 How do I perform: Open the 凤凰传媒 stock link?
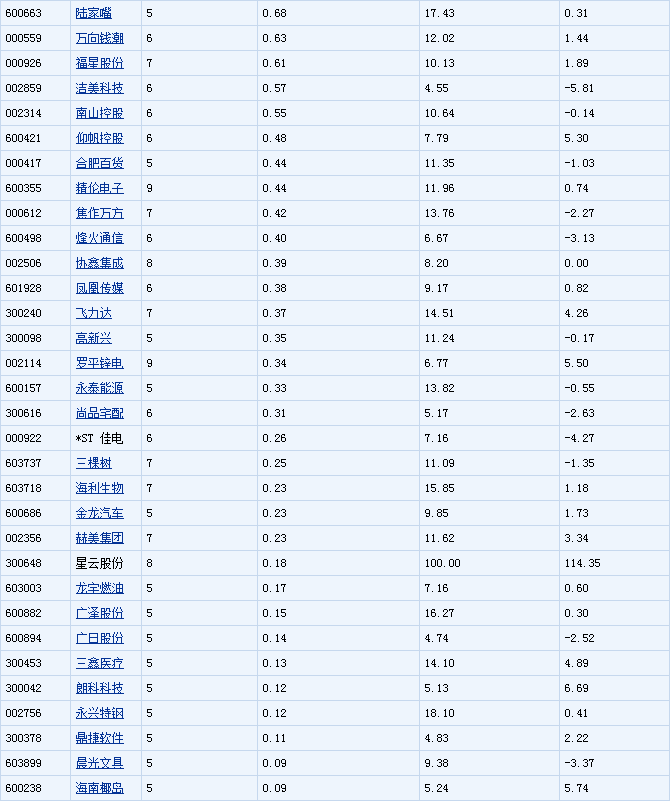[x=100, y=288]
